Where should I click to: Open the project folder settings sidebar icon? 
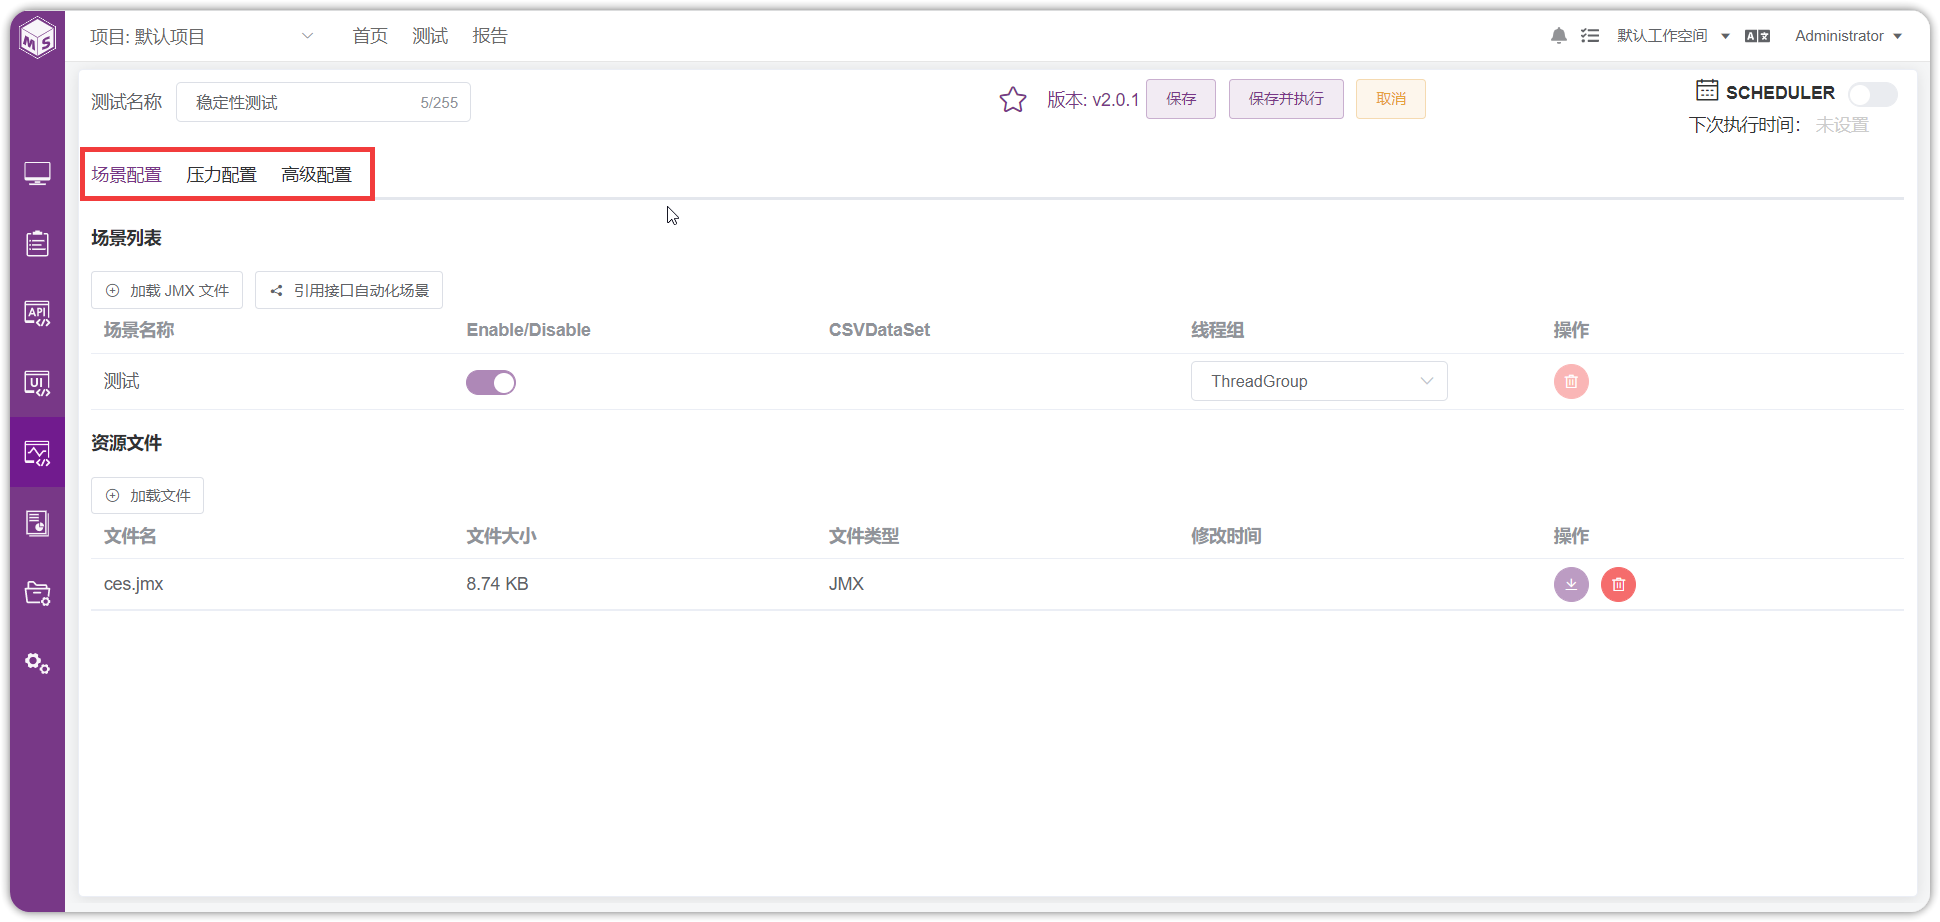click(38, 593)
